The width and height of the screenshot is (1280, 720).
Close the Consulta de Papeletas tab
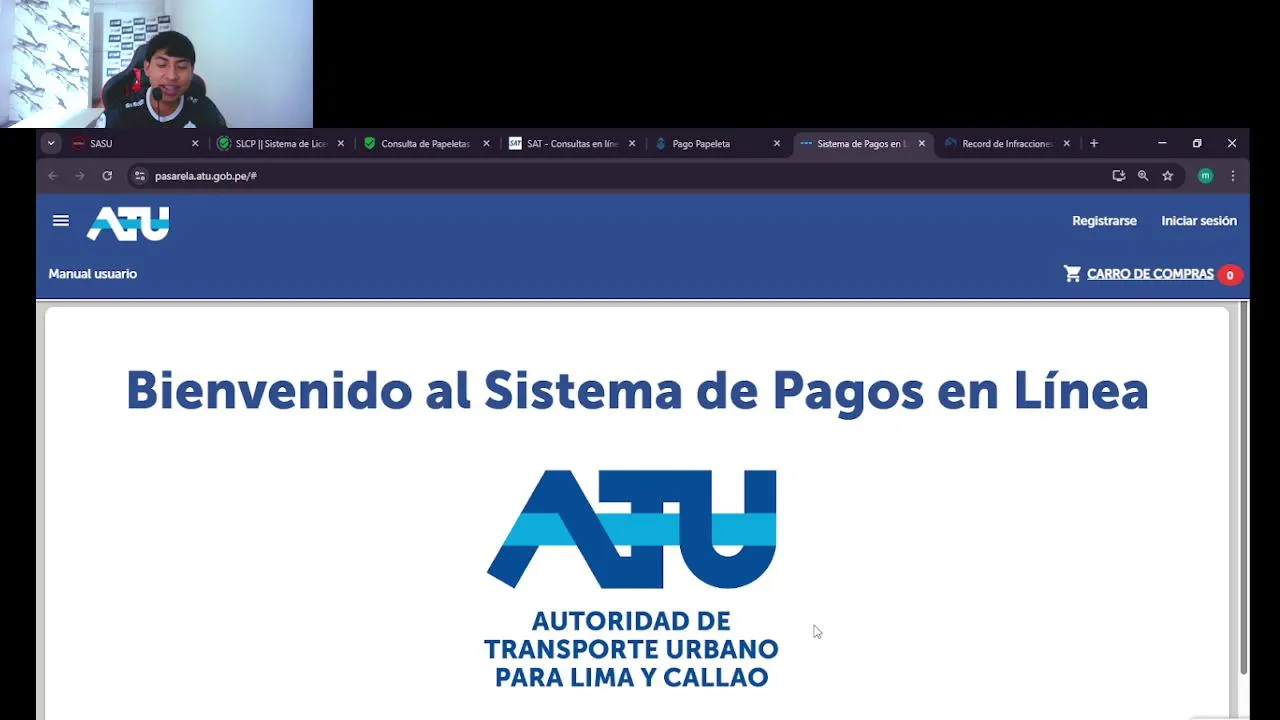[x=487, y=144]
